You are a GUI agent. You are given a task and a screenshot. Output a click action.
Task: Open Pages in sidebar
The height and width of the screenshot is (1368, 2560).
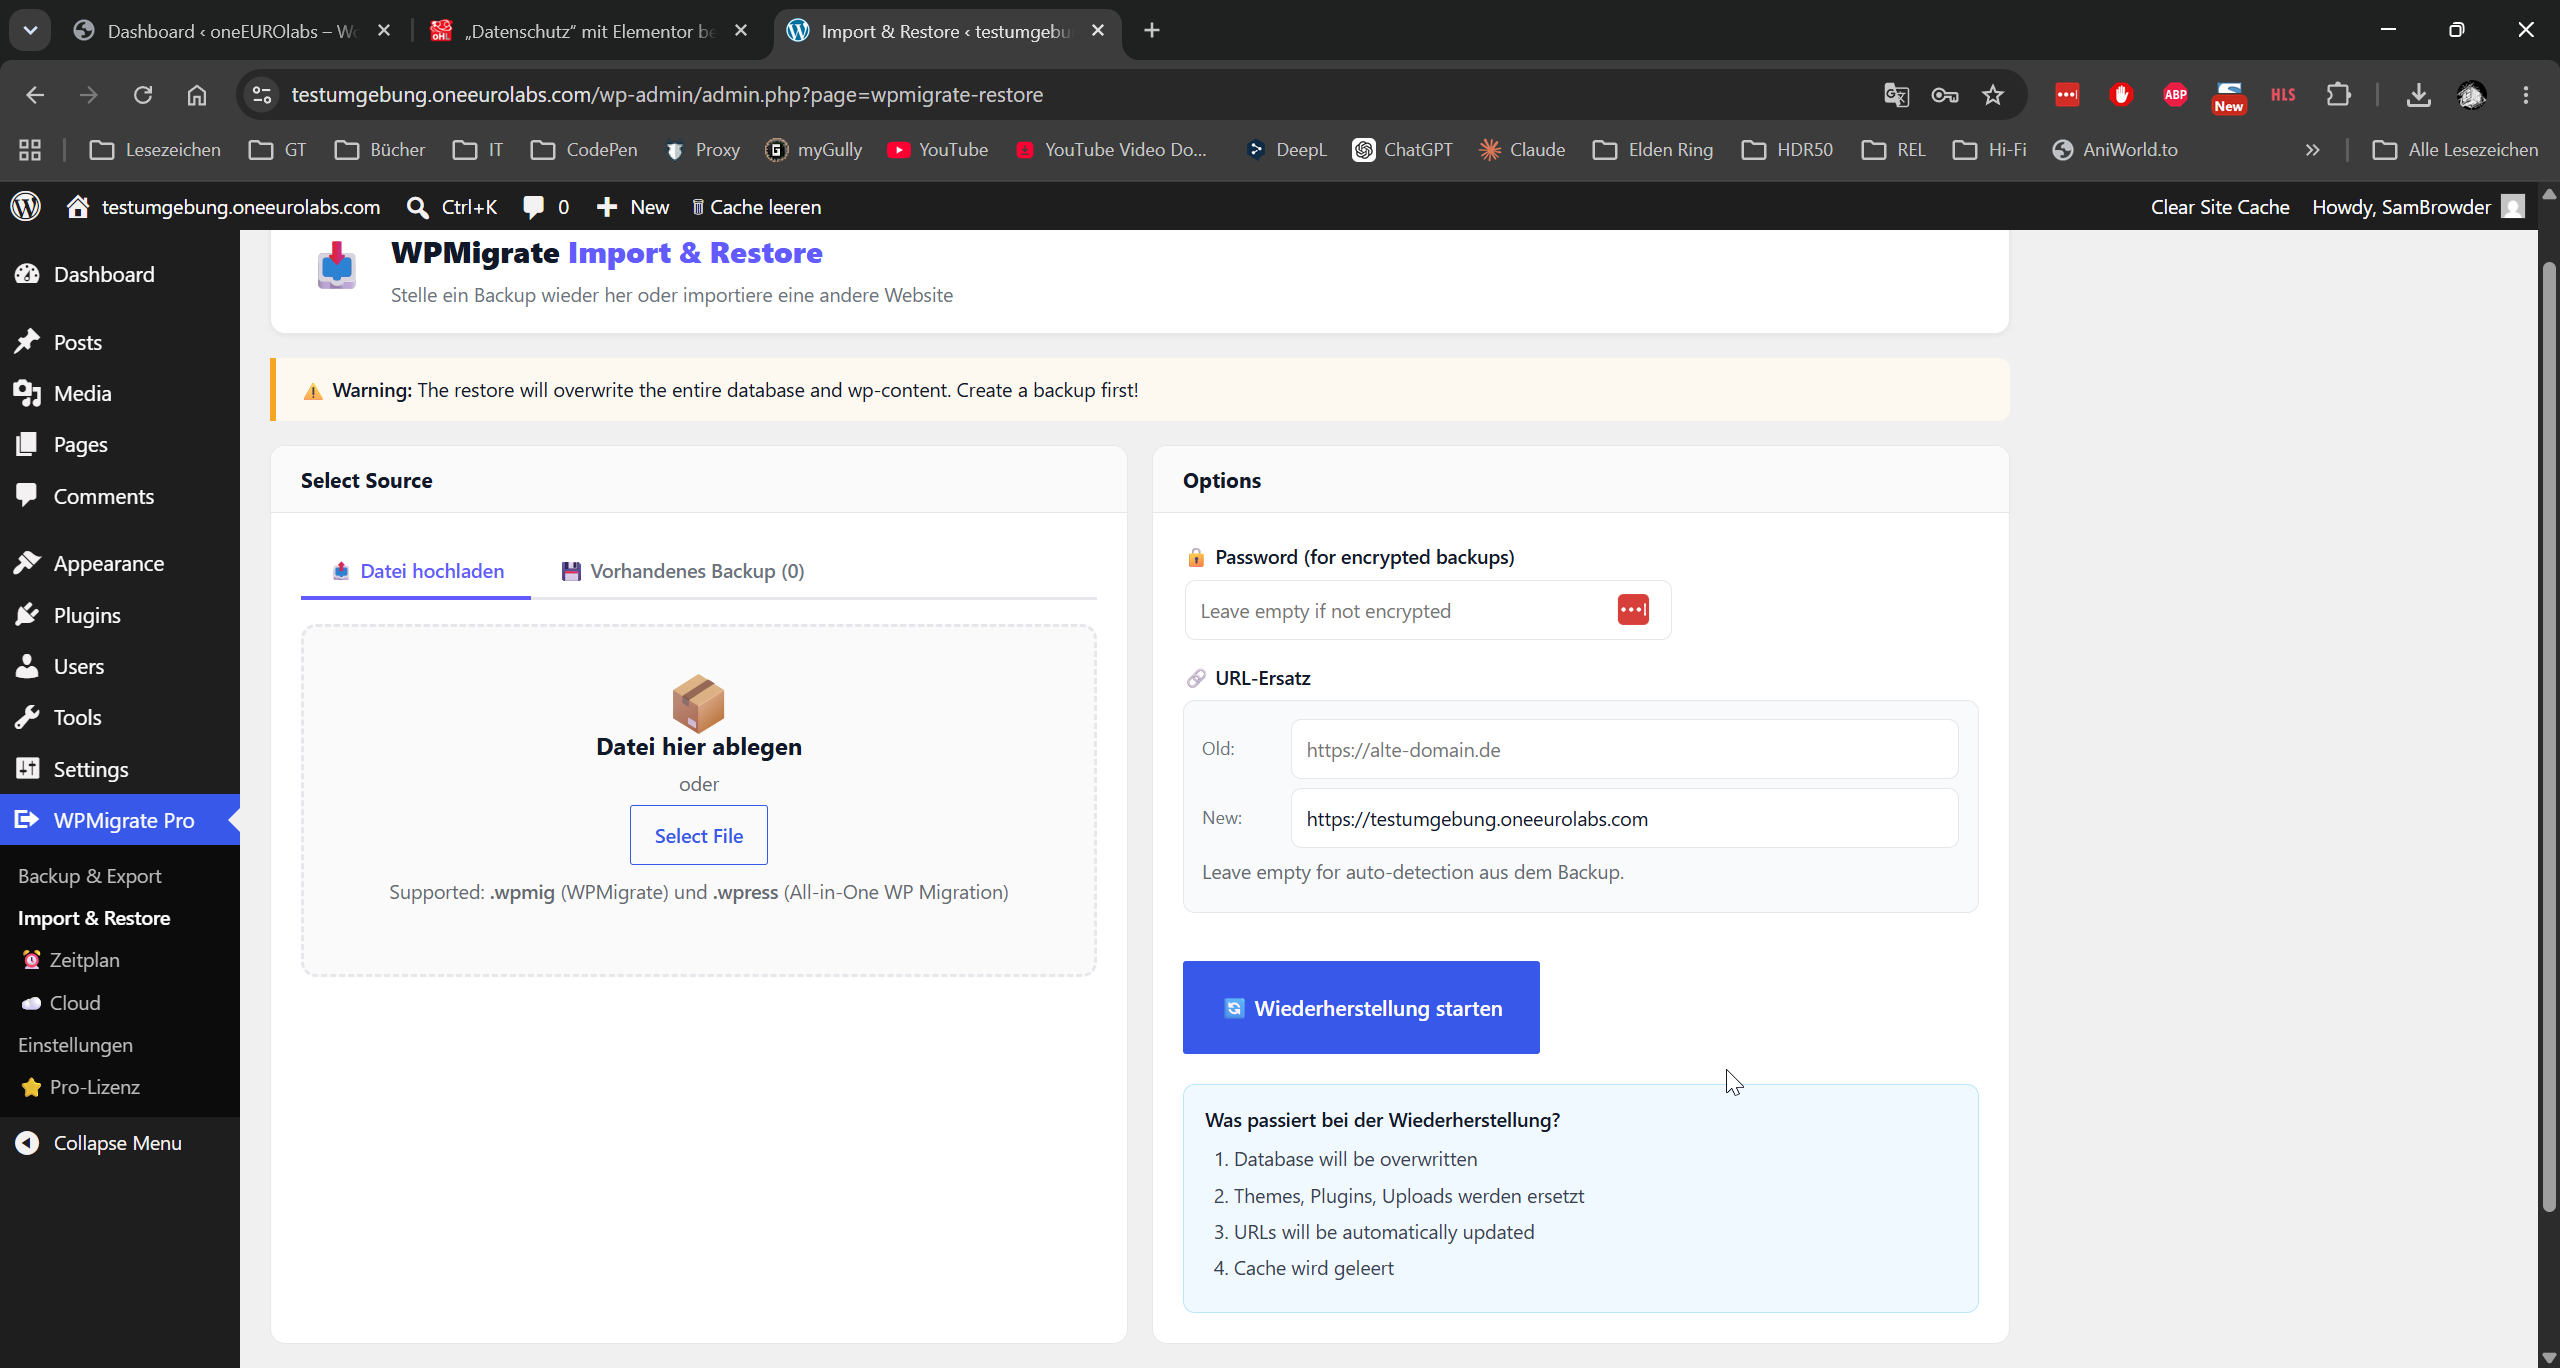(x=120, y=444)
